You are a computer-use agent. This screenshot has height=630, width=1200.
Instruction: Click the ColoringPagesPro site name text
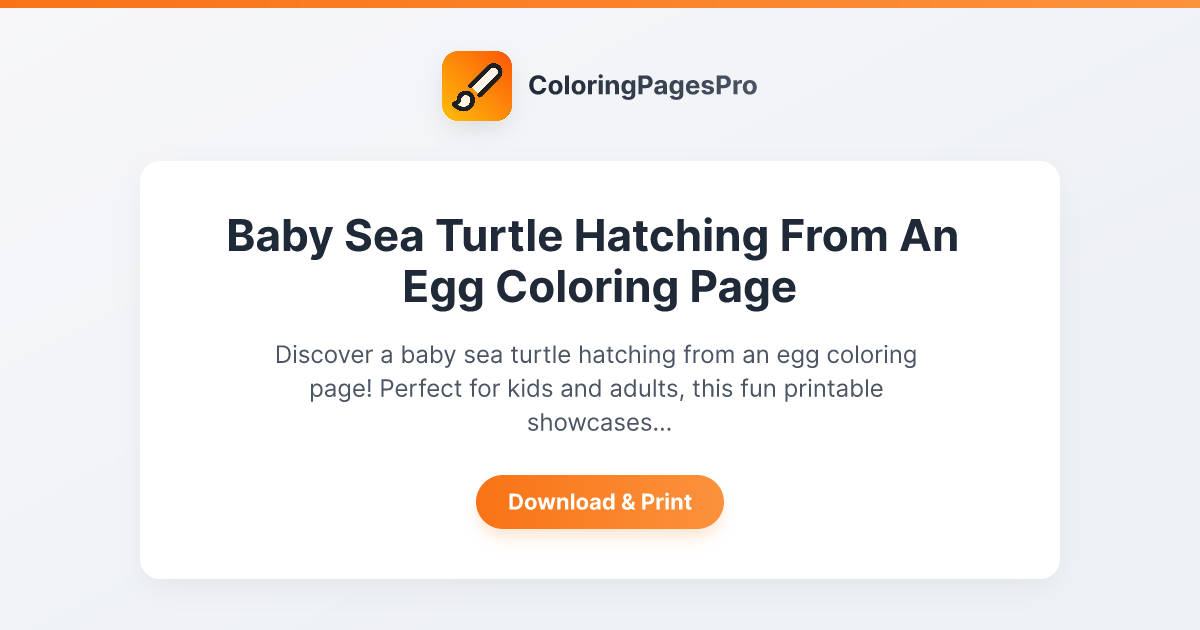(x=644, y=86)
